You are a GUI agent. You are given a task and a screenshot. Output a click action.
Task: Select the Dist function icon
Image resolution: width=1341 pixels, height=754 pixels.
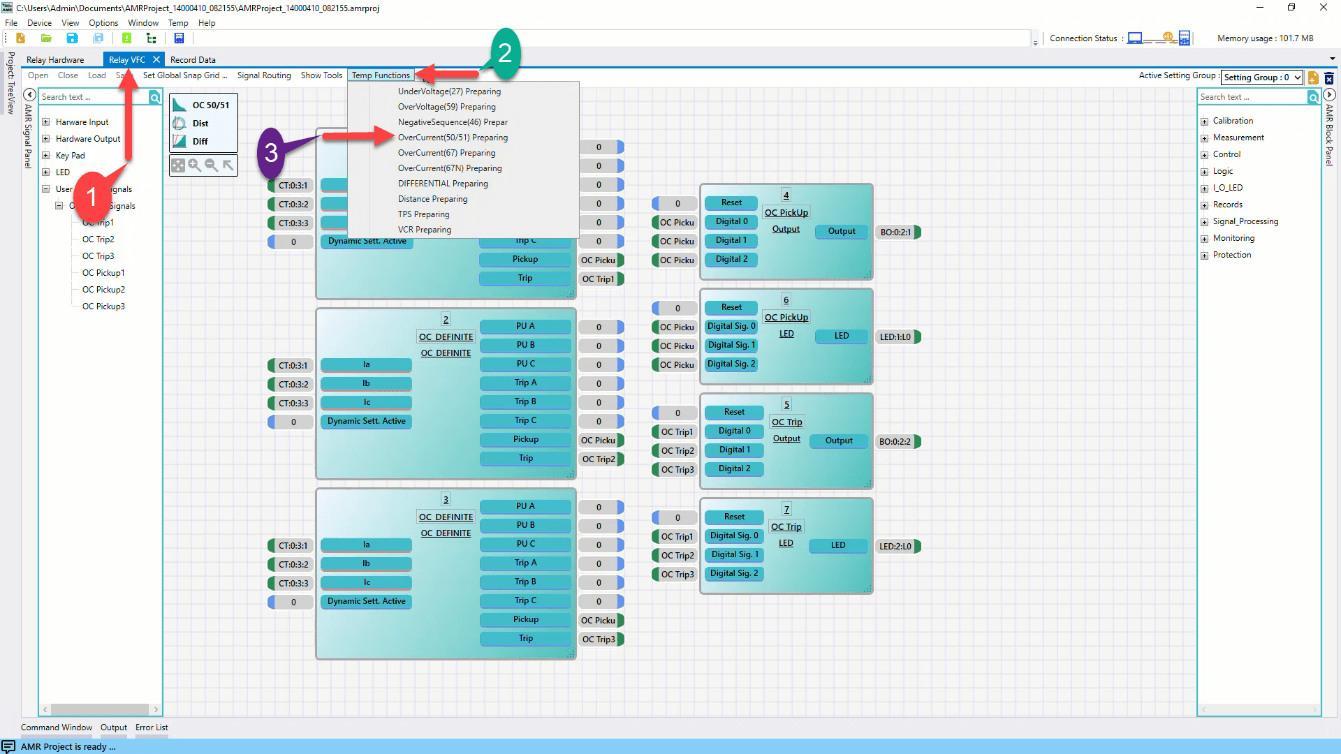(x=181, y=123)
